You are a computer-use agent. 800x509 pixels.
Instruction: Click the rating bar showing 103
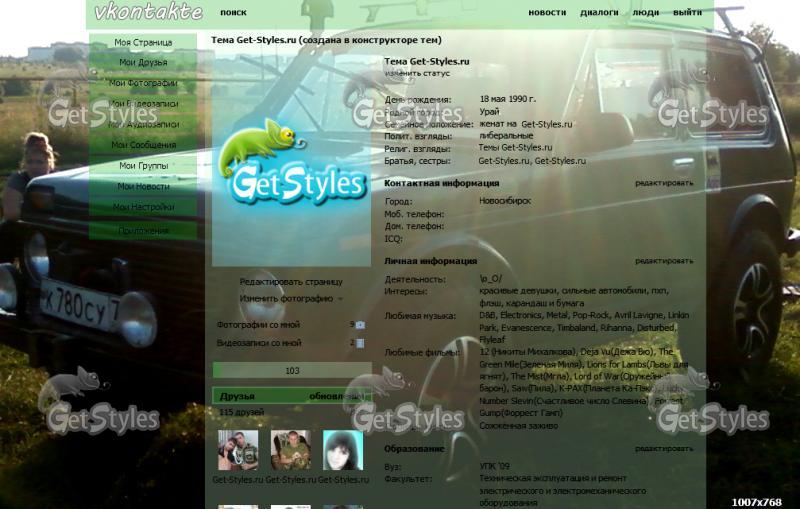[x=292, y=371]
